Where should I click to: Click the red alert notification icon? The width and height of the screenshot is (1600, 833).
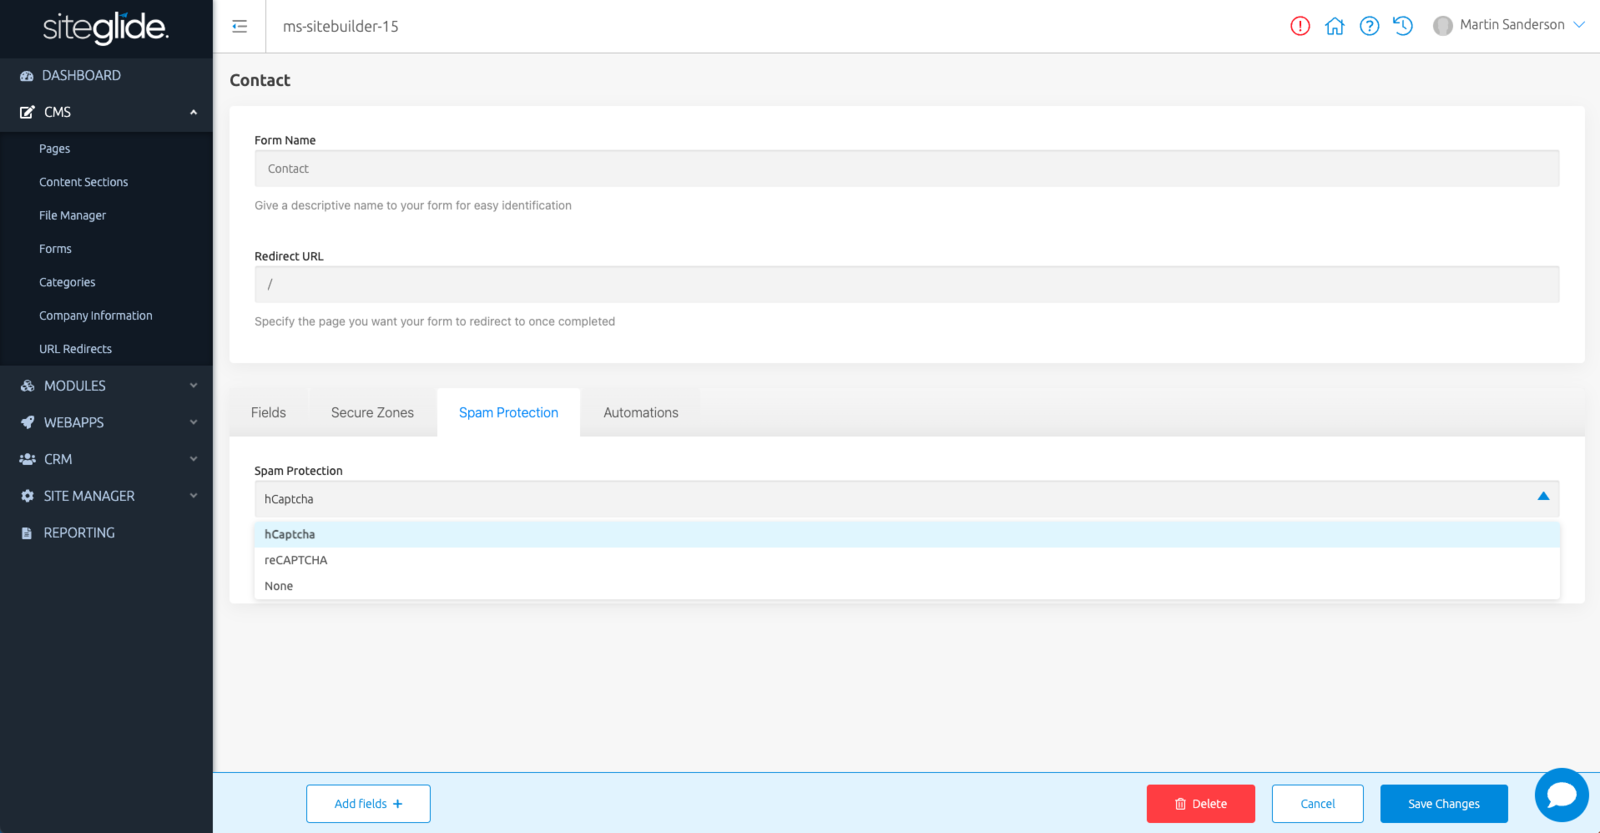coord(1299,26)
